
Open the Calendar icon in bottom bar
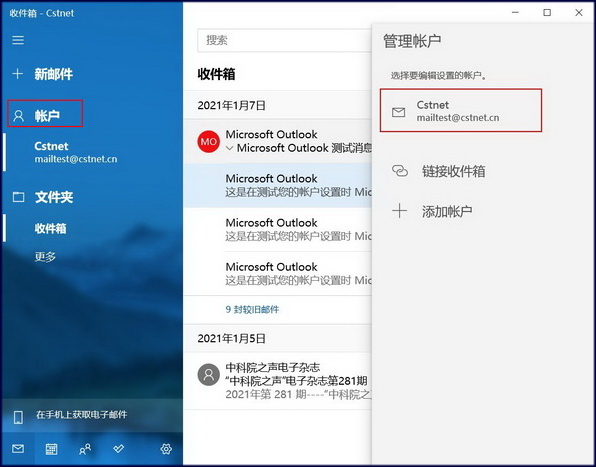click(x=51, y=449)
